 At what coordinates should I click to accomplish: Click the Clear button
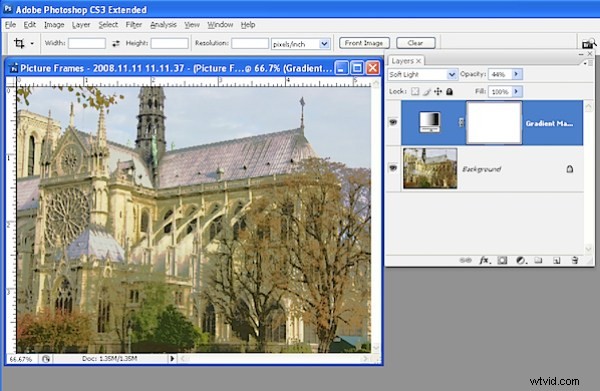coord(416,43)
